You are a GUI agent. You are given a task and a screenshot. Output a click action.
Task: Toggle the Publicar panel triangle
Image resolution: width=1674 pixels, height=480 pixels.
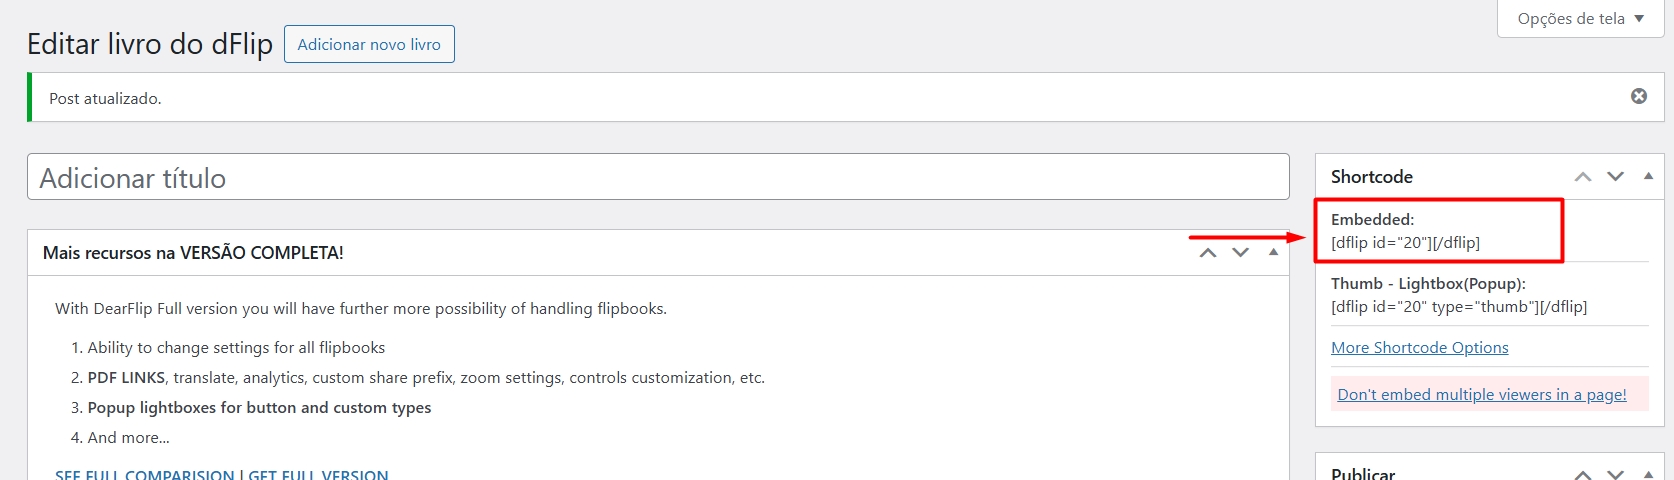click(x=1648, y=473)
